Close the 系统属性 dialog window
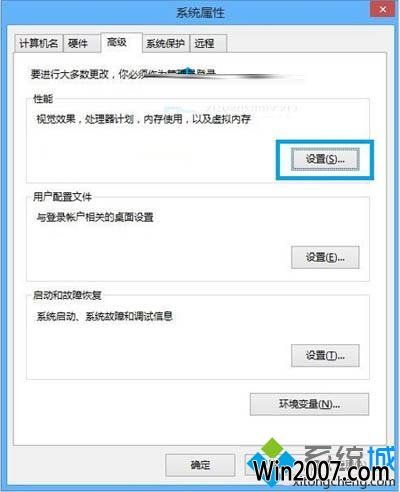Image resolution: width=400 pixels, height=492 pixels. (x=383, y=10)
